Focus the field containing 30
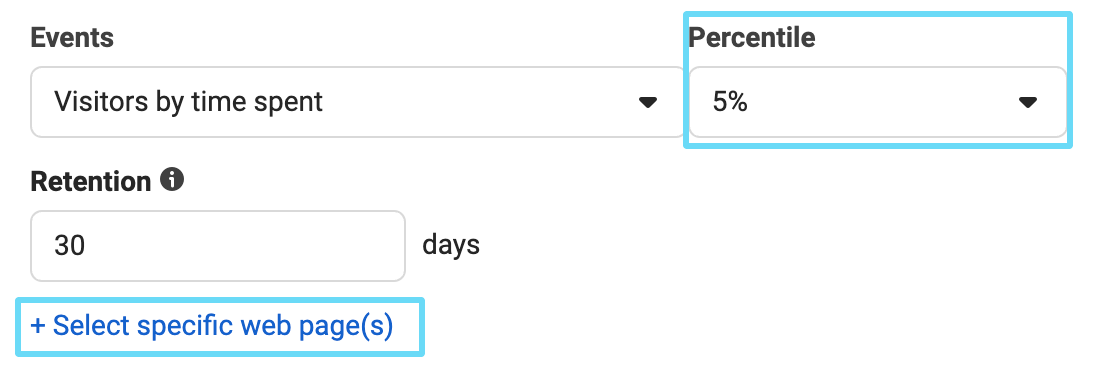 pyautogui.click(x=218, y=246)
